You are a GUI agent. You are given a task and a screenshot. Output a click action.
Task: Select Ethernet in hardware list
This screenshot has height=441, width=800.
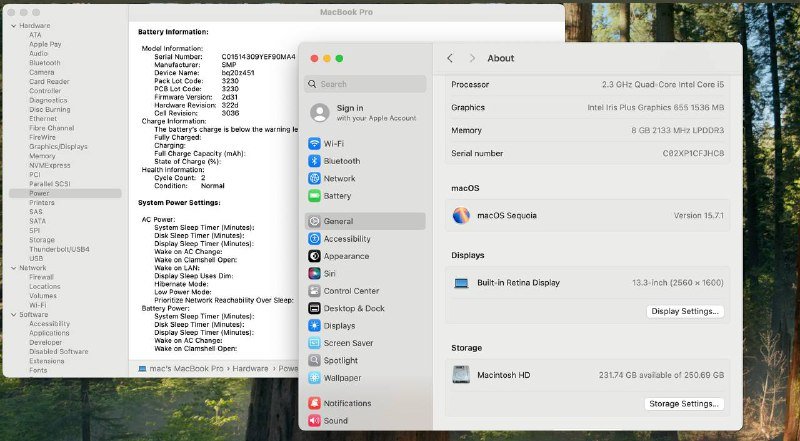pyautogui.click(x=43, y=118)
